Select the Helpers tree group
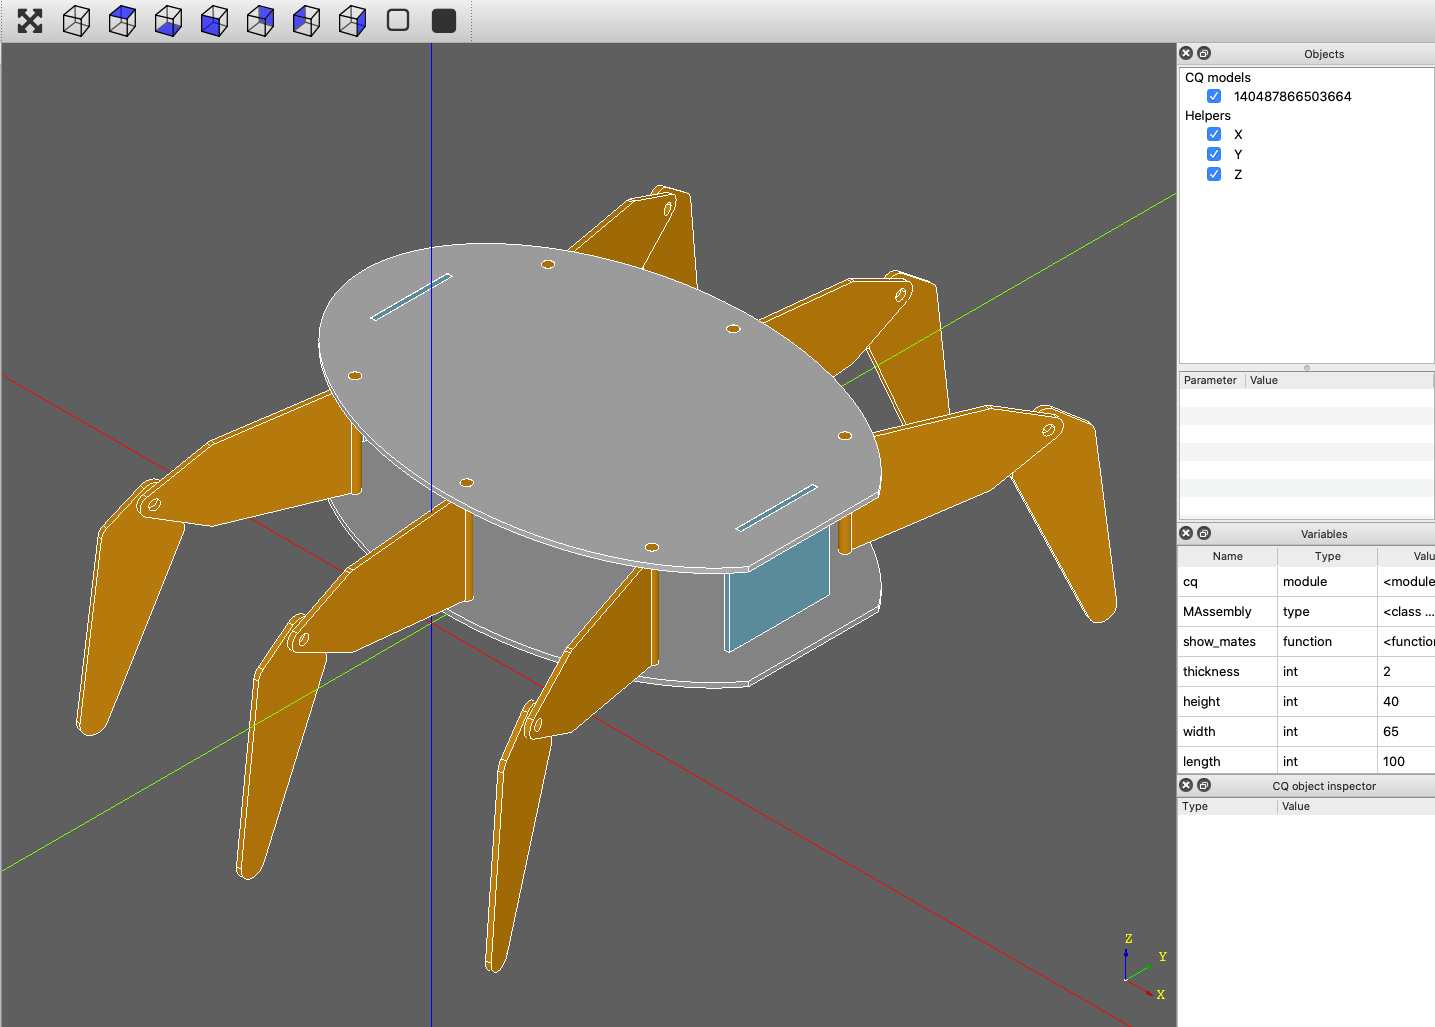Image resolution: width=1435 pixels, height=1027 pixels. tap(1207, 115)
